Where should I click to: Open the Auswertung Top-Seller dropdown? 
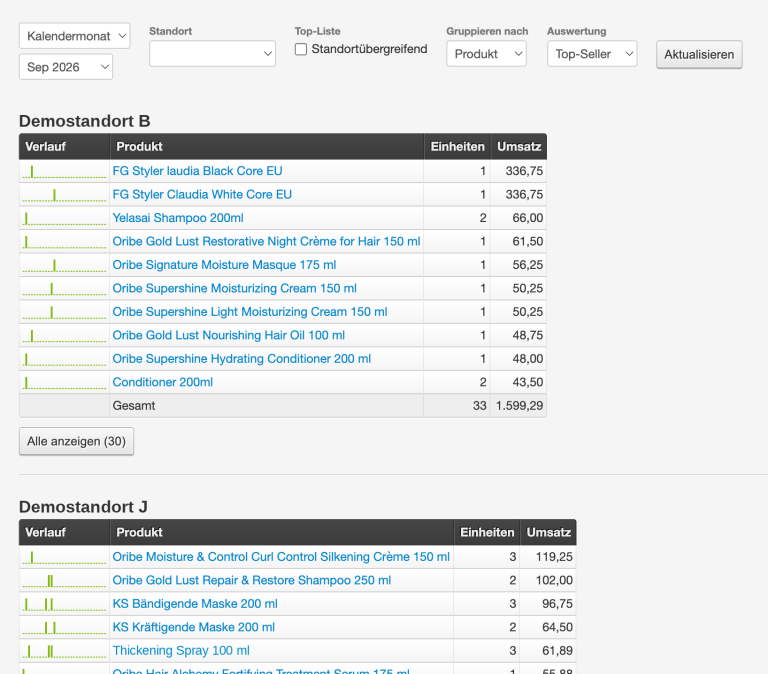pyautogui.click(x=592, y=53)
